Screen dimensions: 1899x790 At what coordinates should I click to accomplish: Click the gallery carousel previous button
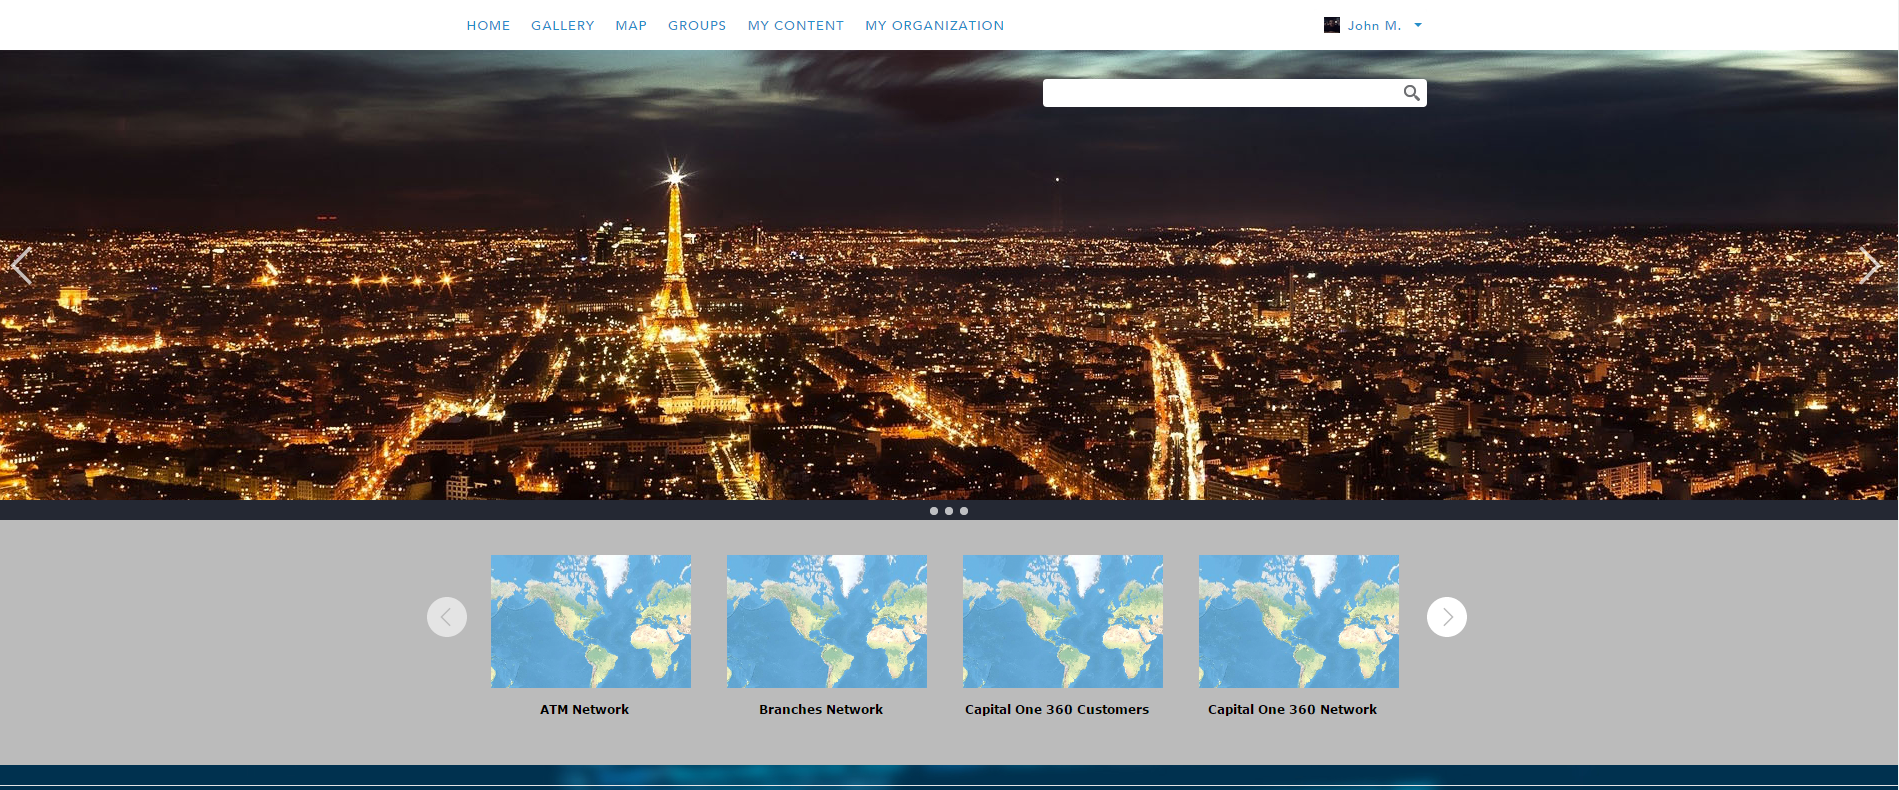click(447, 617)
